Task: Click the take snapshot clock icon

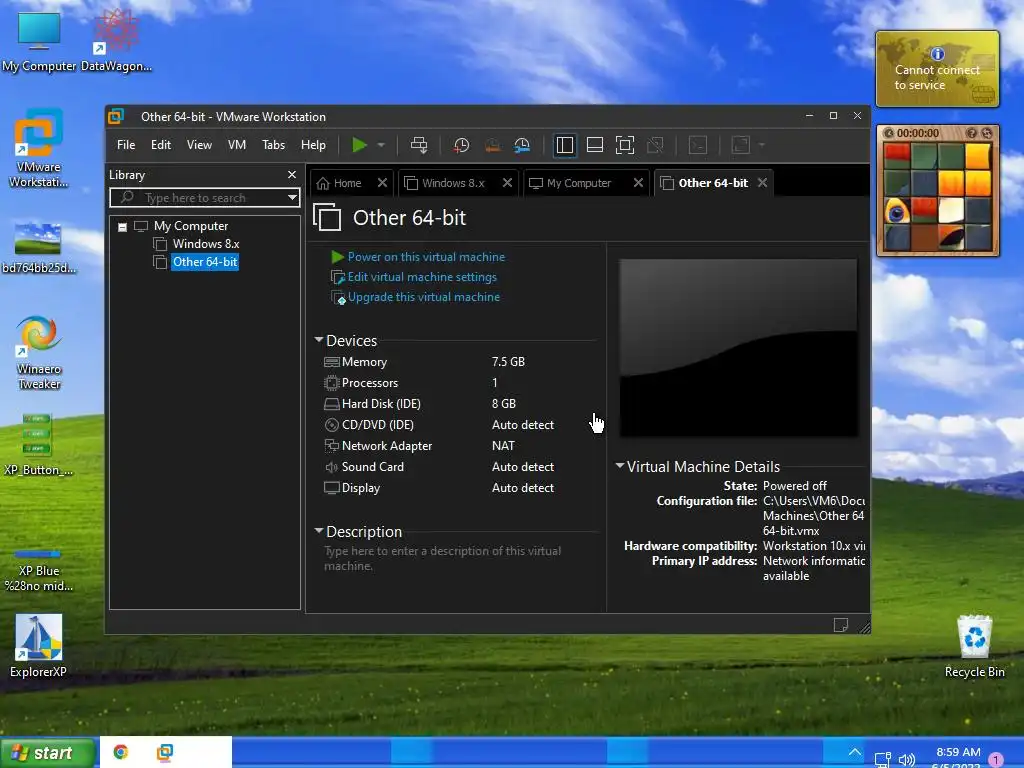Action: pos(461,145)
